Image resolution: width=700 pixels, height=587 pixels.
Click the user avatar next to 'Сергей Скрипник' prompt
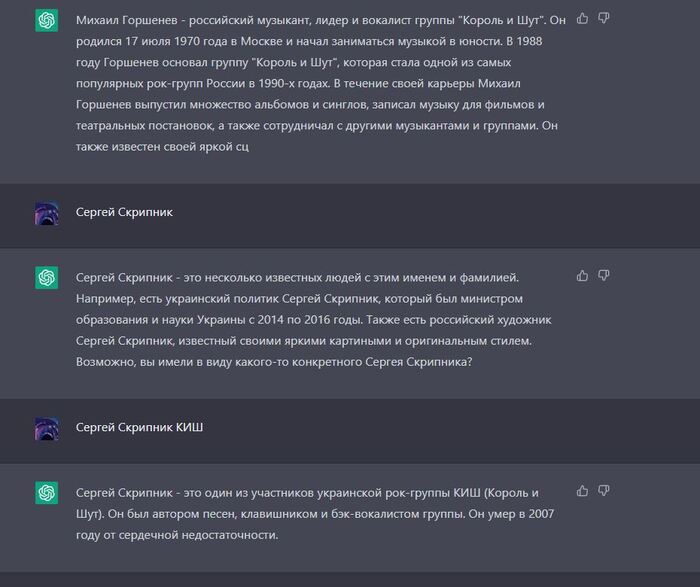[46, 212]
